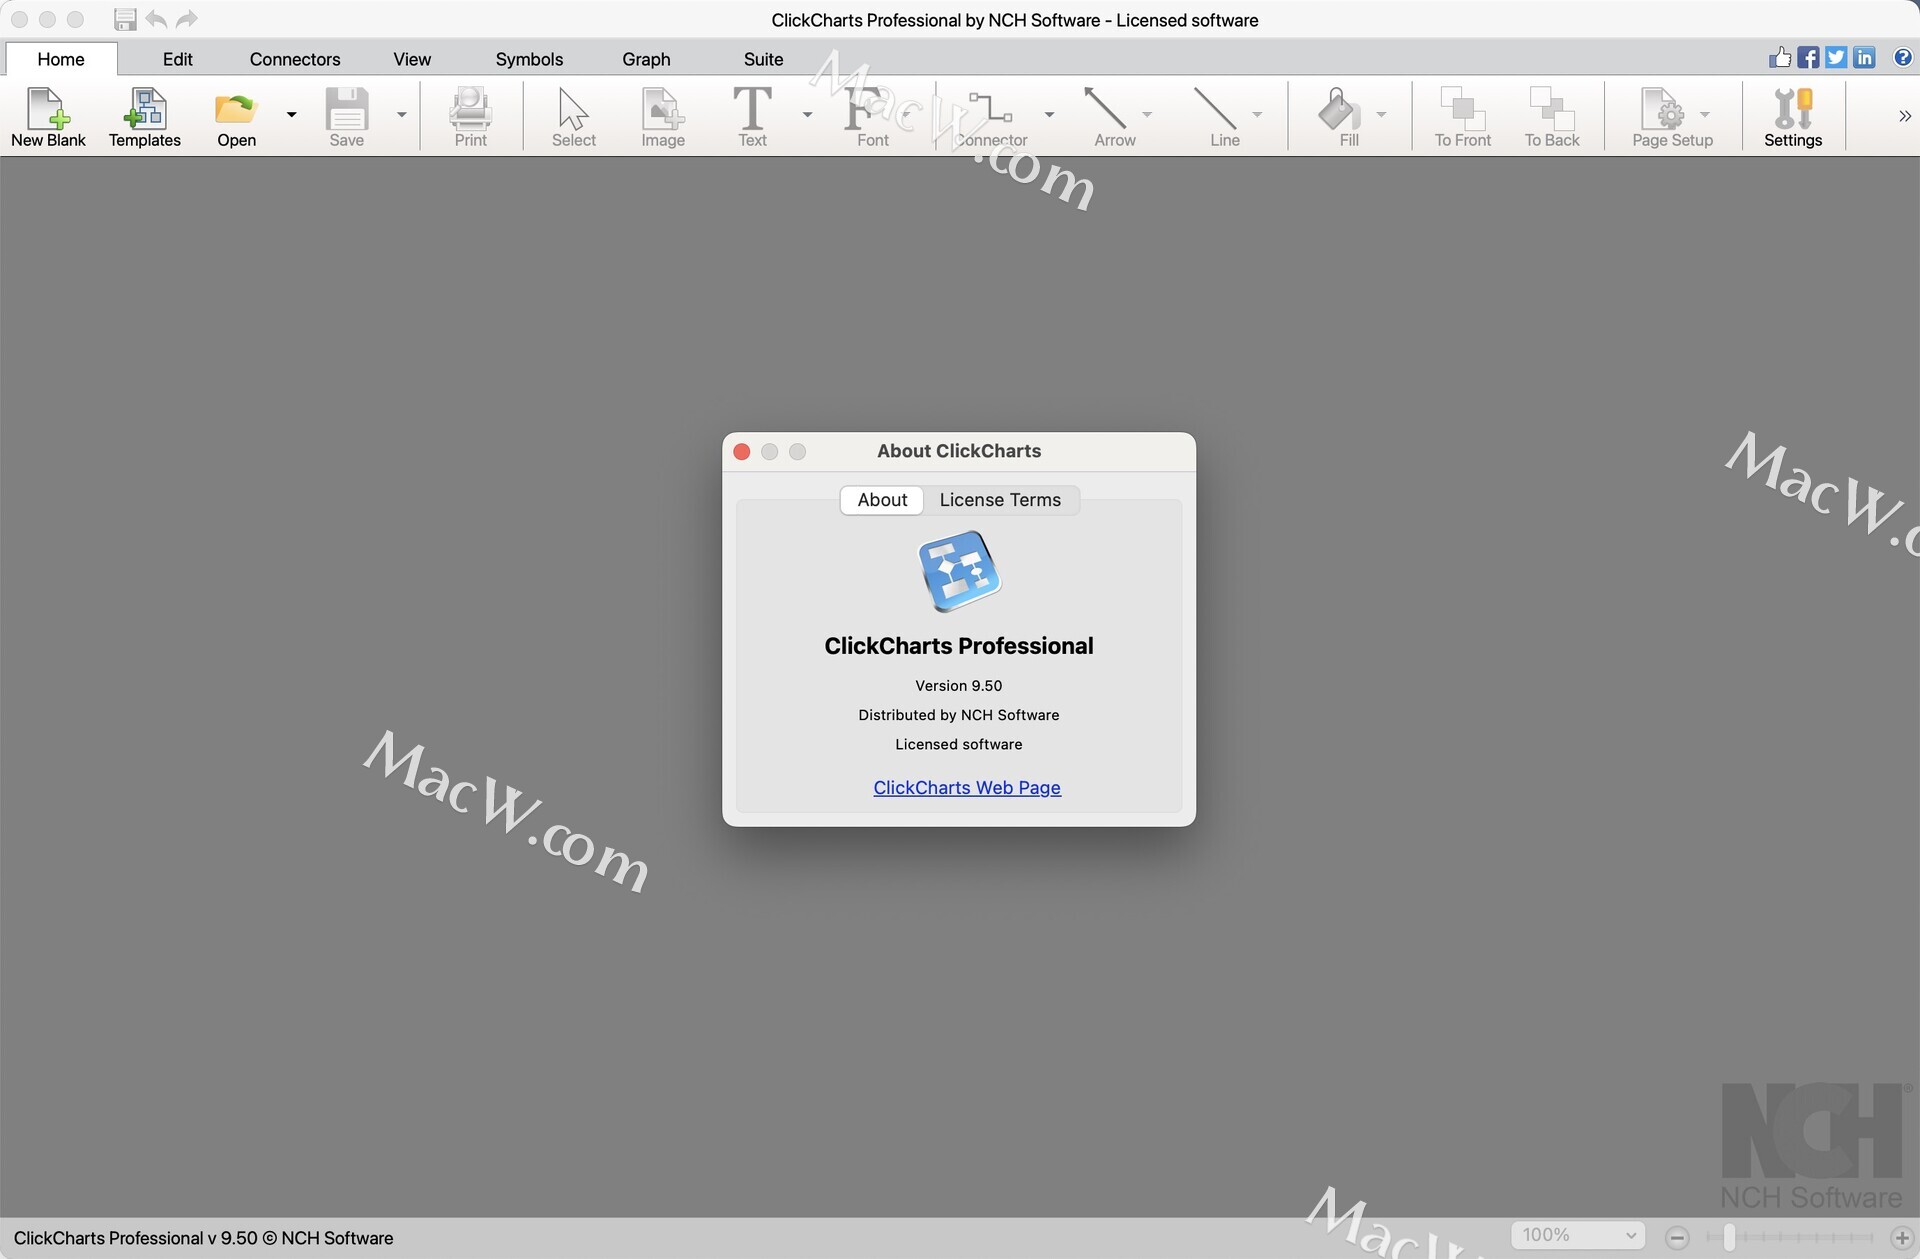Viewport: 1920px width, 1259px height.
Task: Select the Line drawing tool
Action: (x=1224, y=117)
